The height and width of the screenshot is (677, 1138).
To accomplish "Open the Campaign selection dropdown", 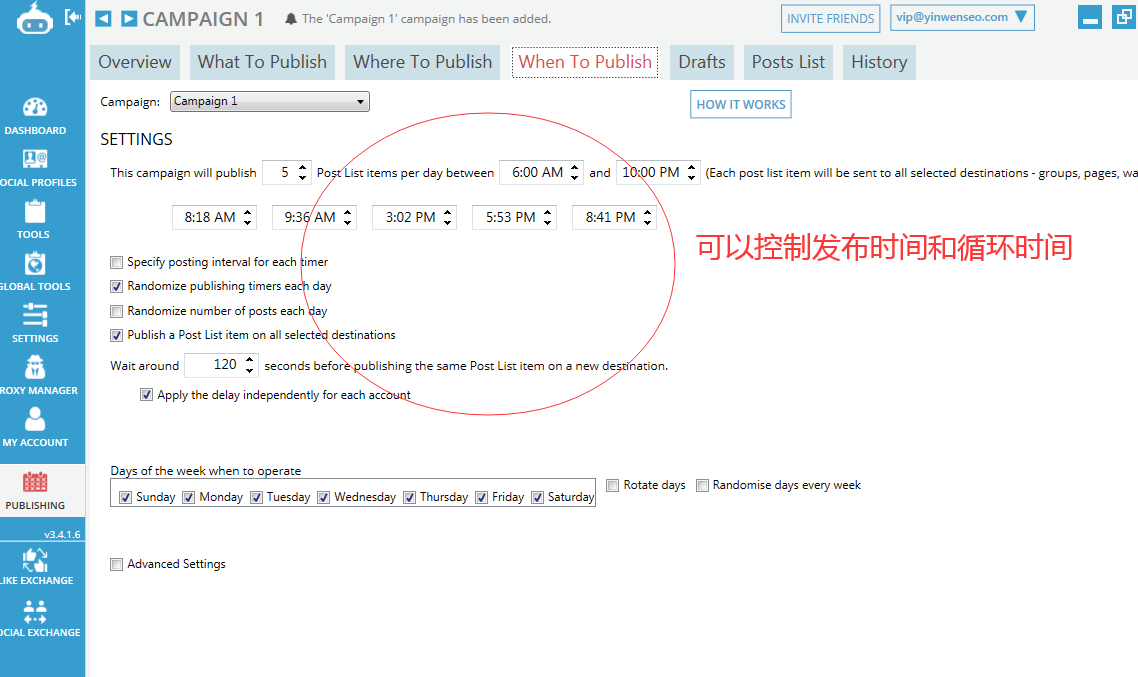I will 359,101.
